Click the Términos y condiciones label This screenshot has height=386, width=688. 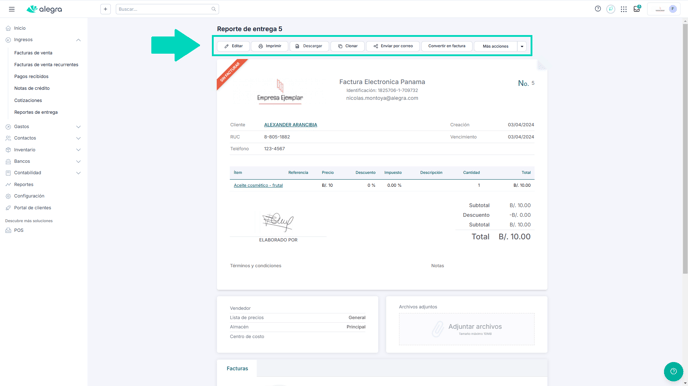point(256,266)
